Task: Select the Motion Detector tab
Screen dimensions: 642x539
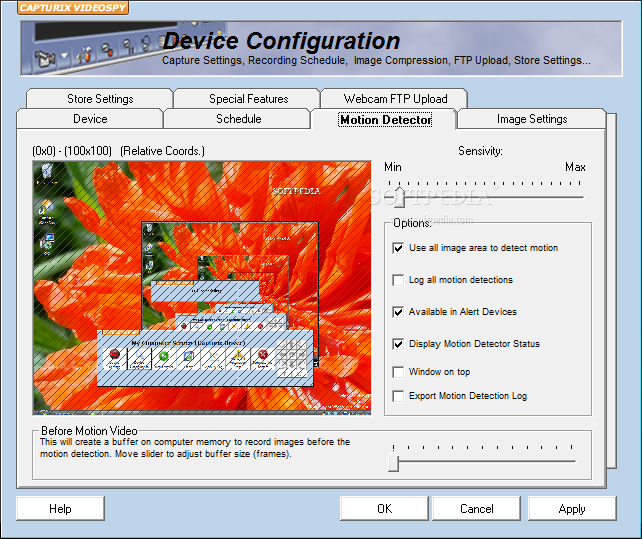Action: click(x=385, y=120)
